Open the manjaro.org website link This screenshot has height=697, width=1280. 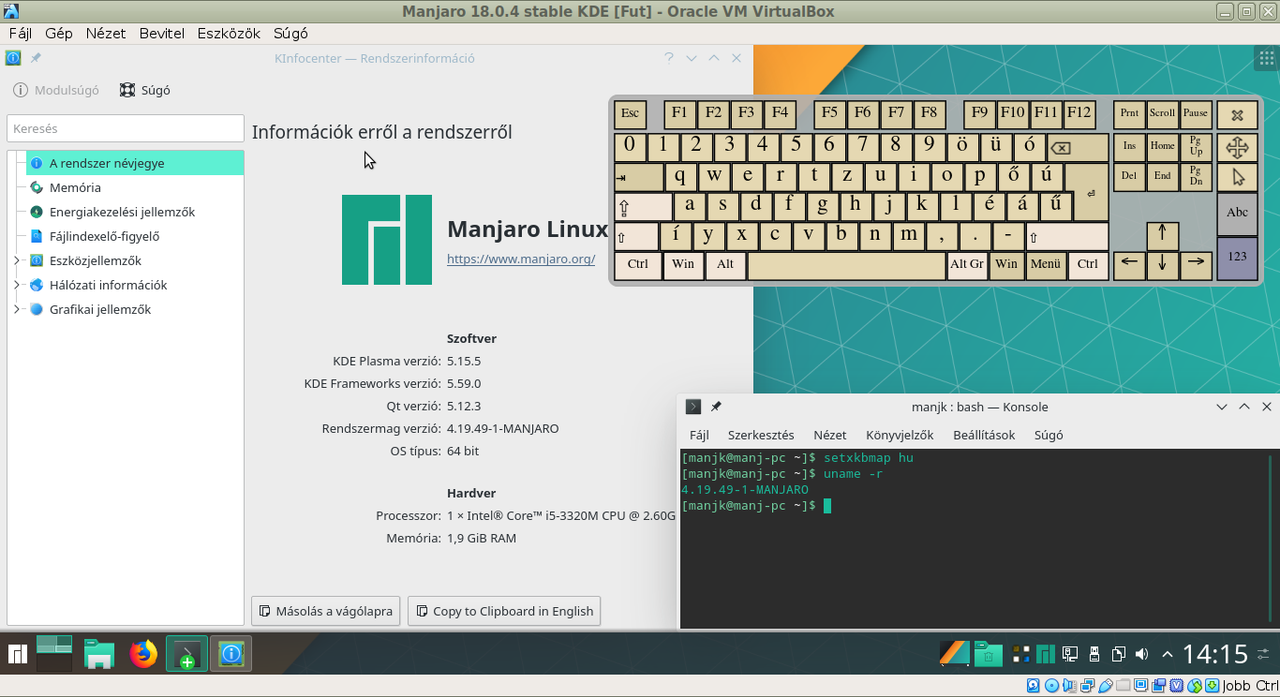click(521, 259)
